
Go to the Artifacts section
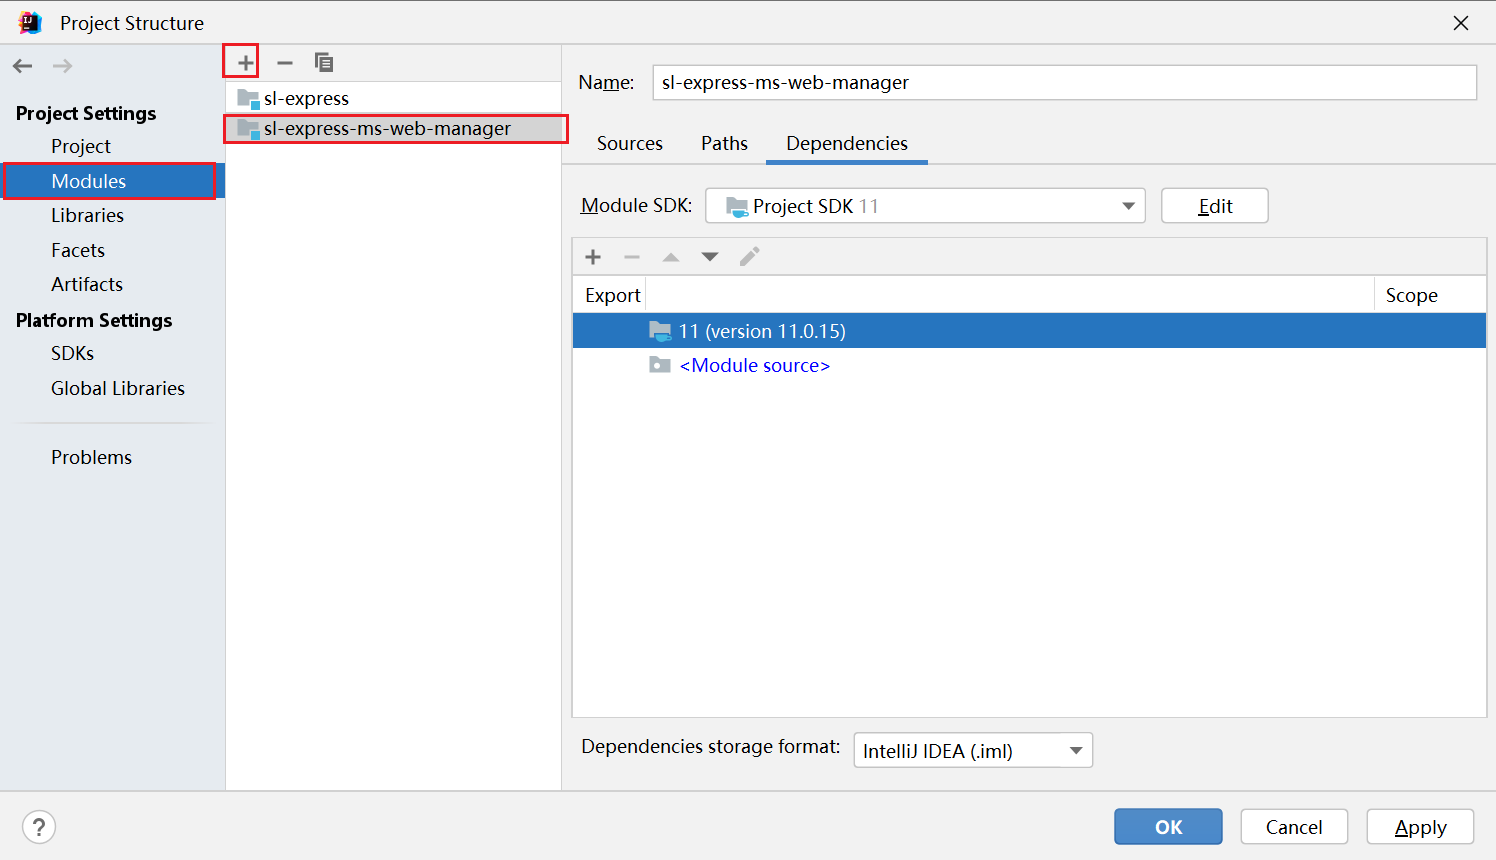[87, 285]
